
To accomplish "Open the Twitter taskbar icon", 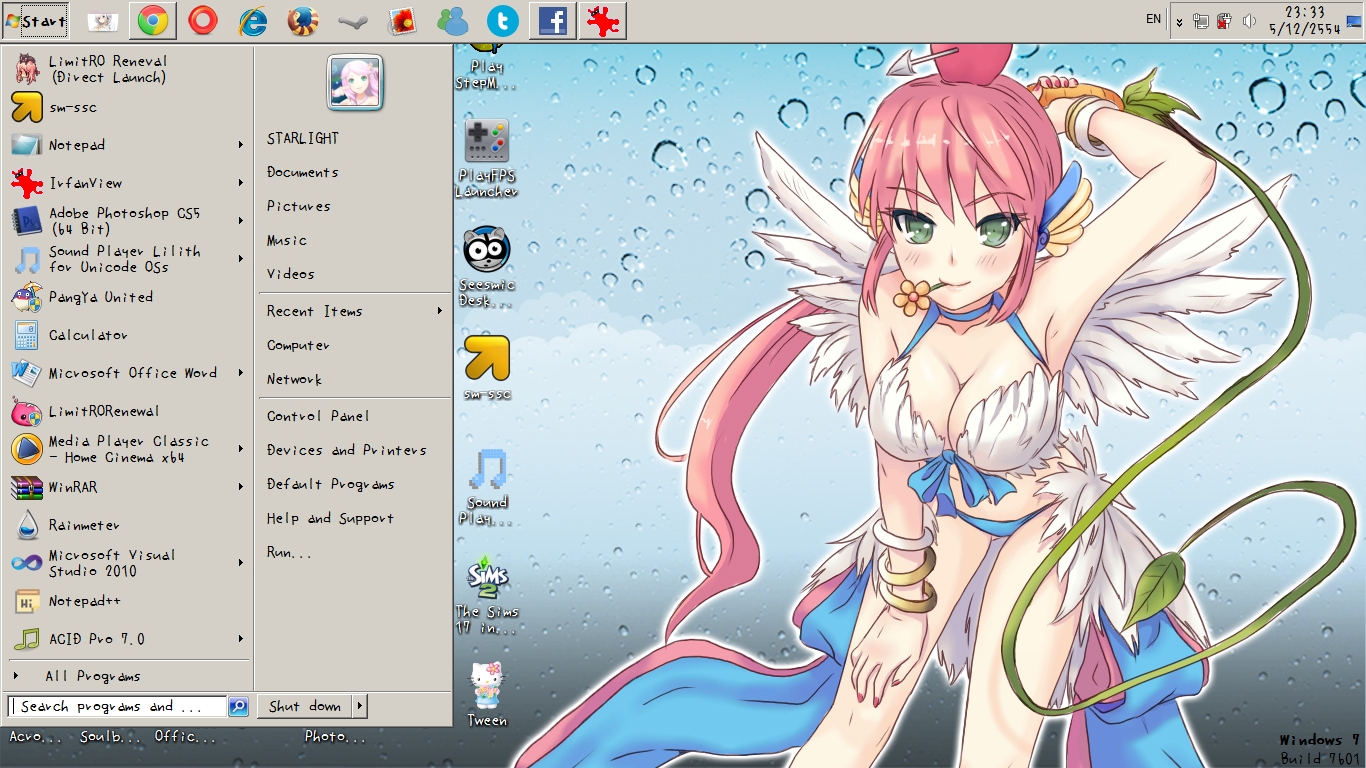I will click(x=503, y=20).
